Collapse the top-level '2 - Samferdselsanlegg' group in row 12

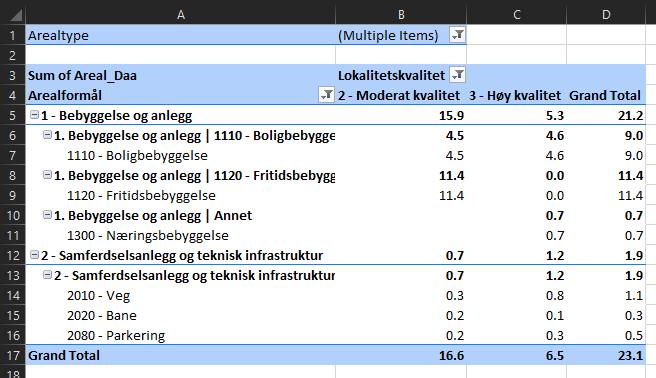click(x=35, y=255)
